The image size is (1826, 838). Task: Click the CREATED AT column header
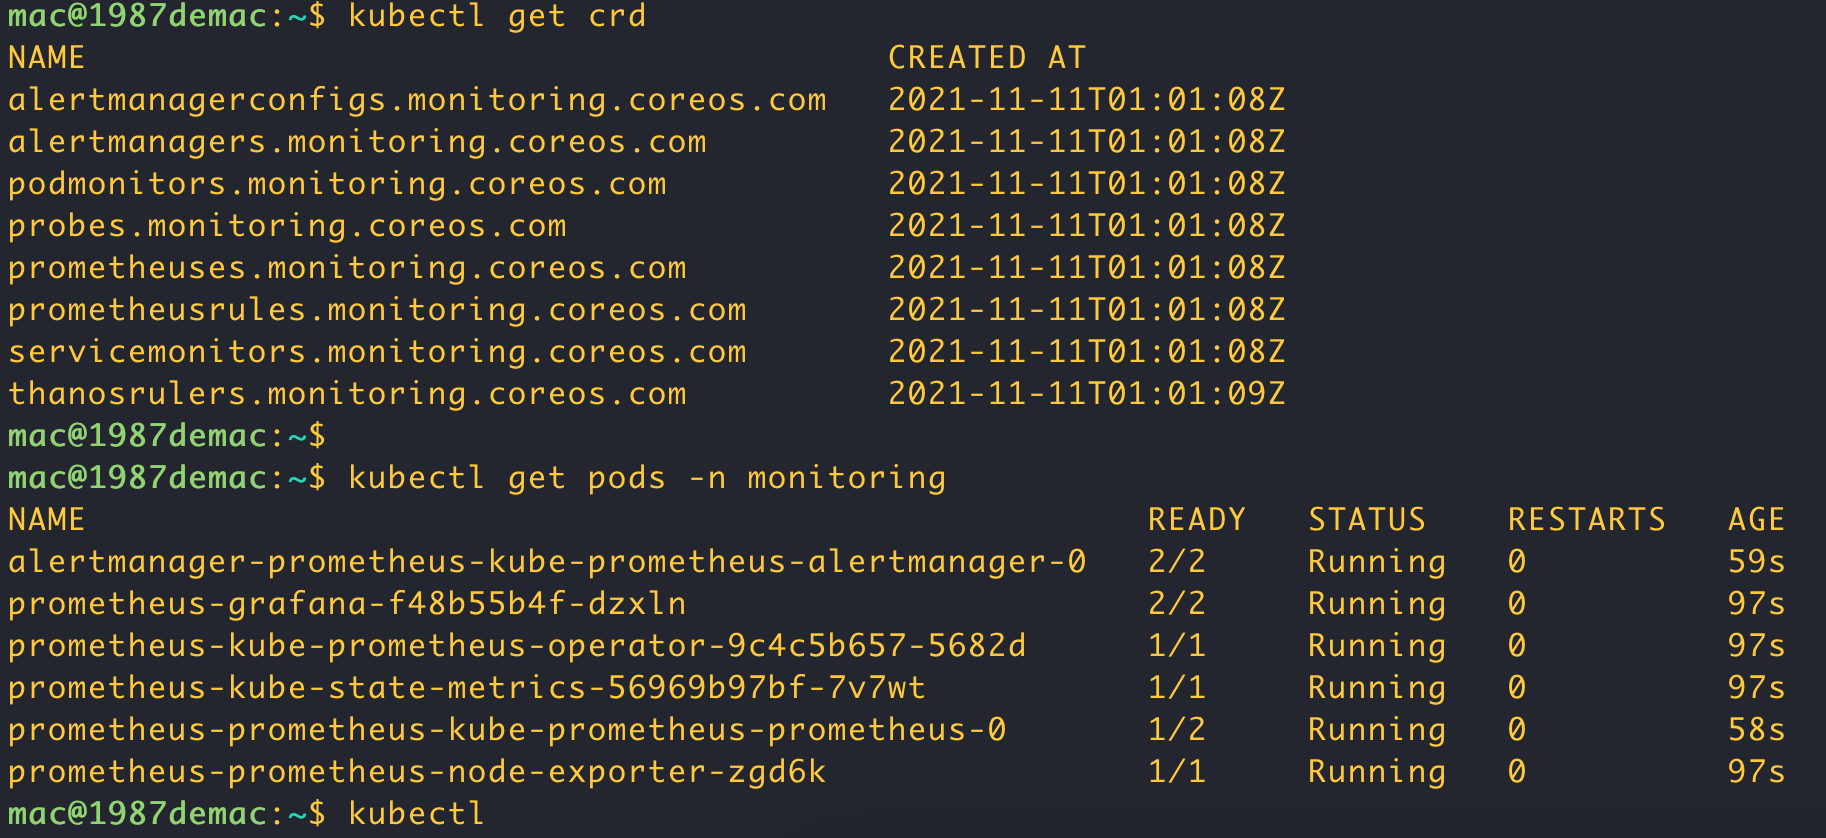[x=987, y=58]
